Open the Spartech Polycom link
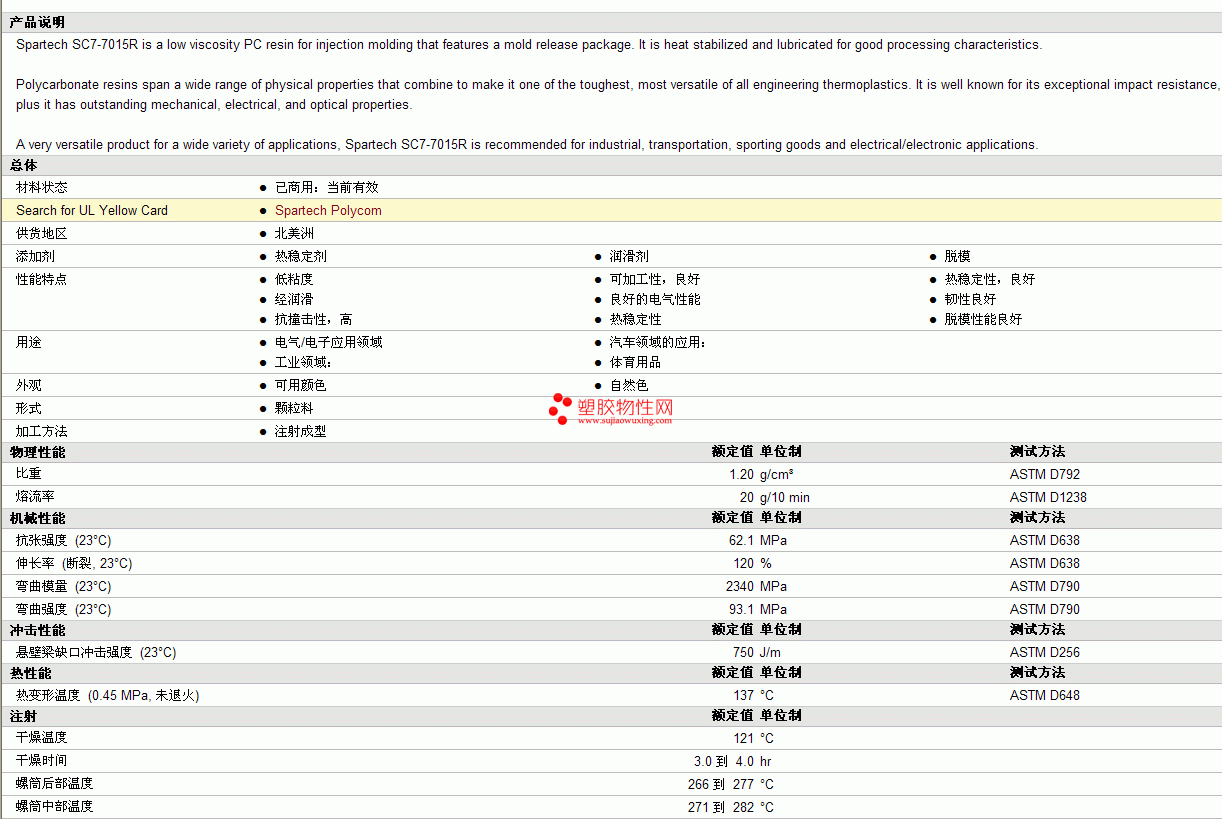 328,210
